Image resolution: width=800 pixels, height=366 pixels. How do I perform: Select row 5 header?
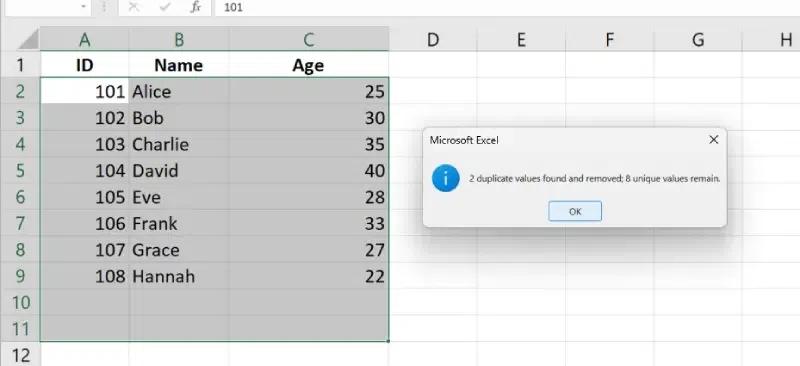(20, 170)
